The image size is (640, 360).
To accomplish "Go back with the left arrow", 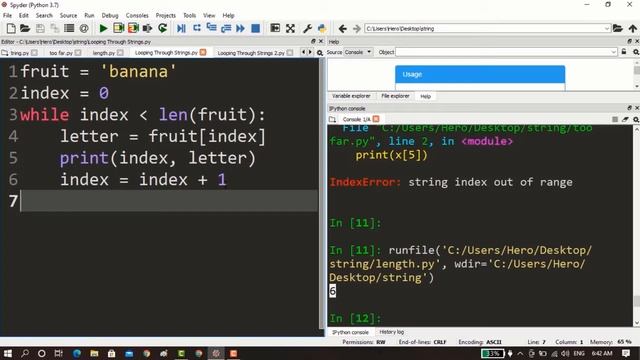I will coord(343,29).
